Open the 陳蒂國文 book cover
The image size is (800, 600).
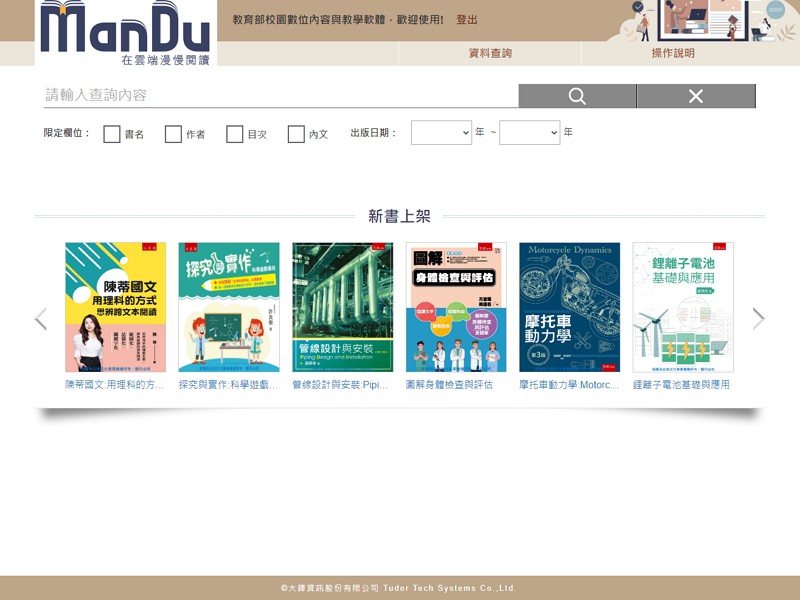[x=116, y=307]
